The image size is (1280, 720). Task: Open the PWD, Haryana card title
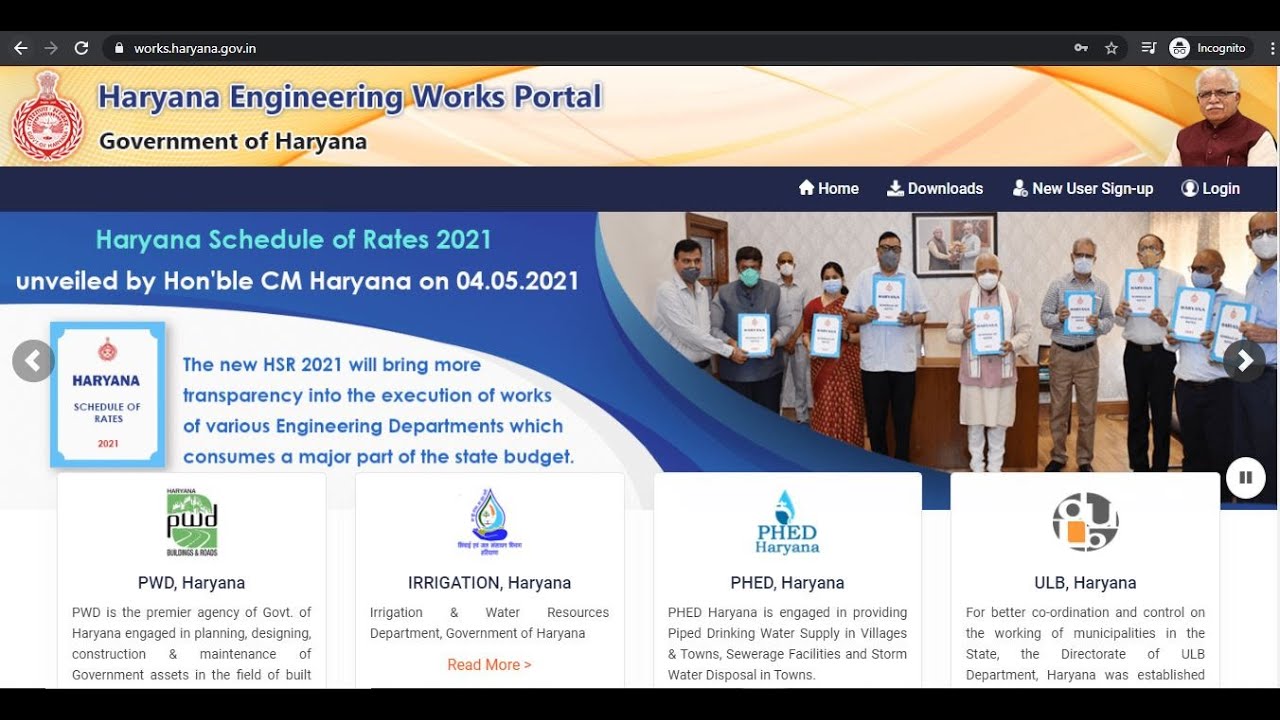pos(191,583)
